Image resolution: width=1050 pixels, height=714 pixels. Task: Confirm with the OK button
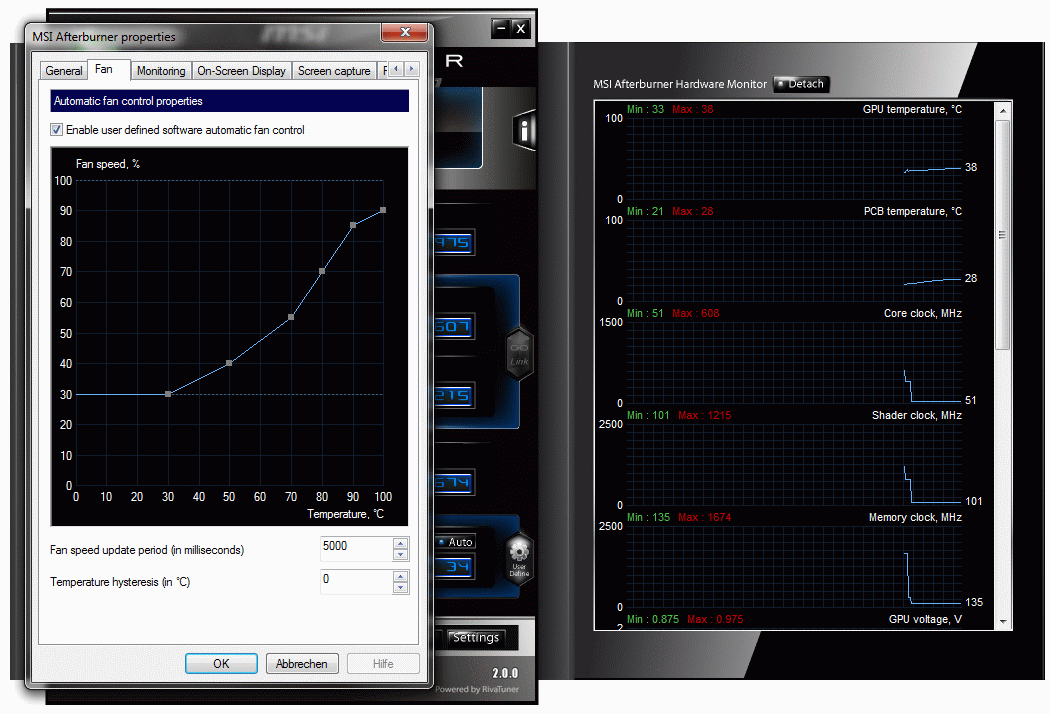[221, 664]
